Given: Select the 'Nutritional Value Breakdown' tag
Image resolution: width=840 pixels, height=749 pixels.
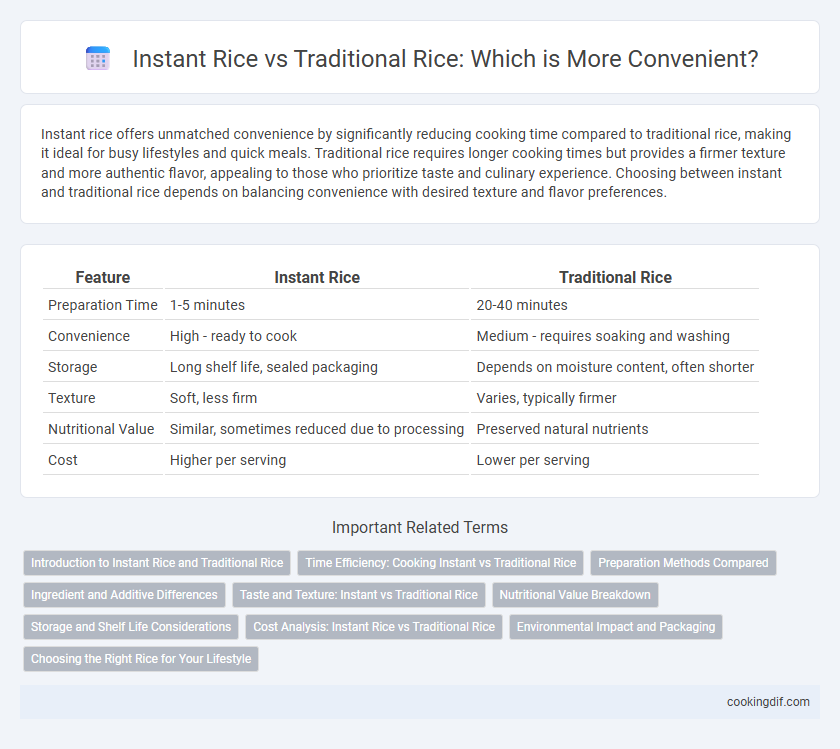Looking at the screenshot, I should (575, 595).
